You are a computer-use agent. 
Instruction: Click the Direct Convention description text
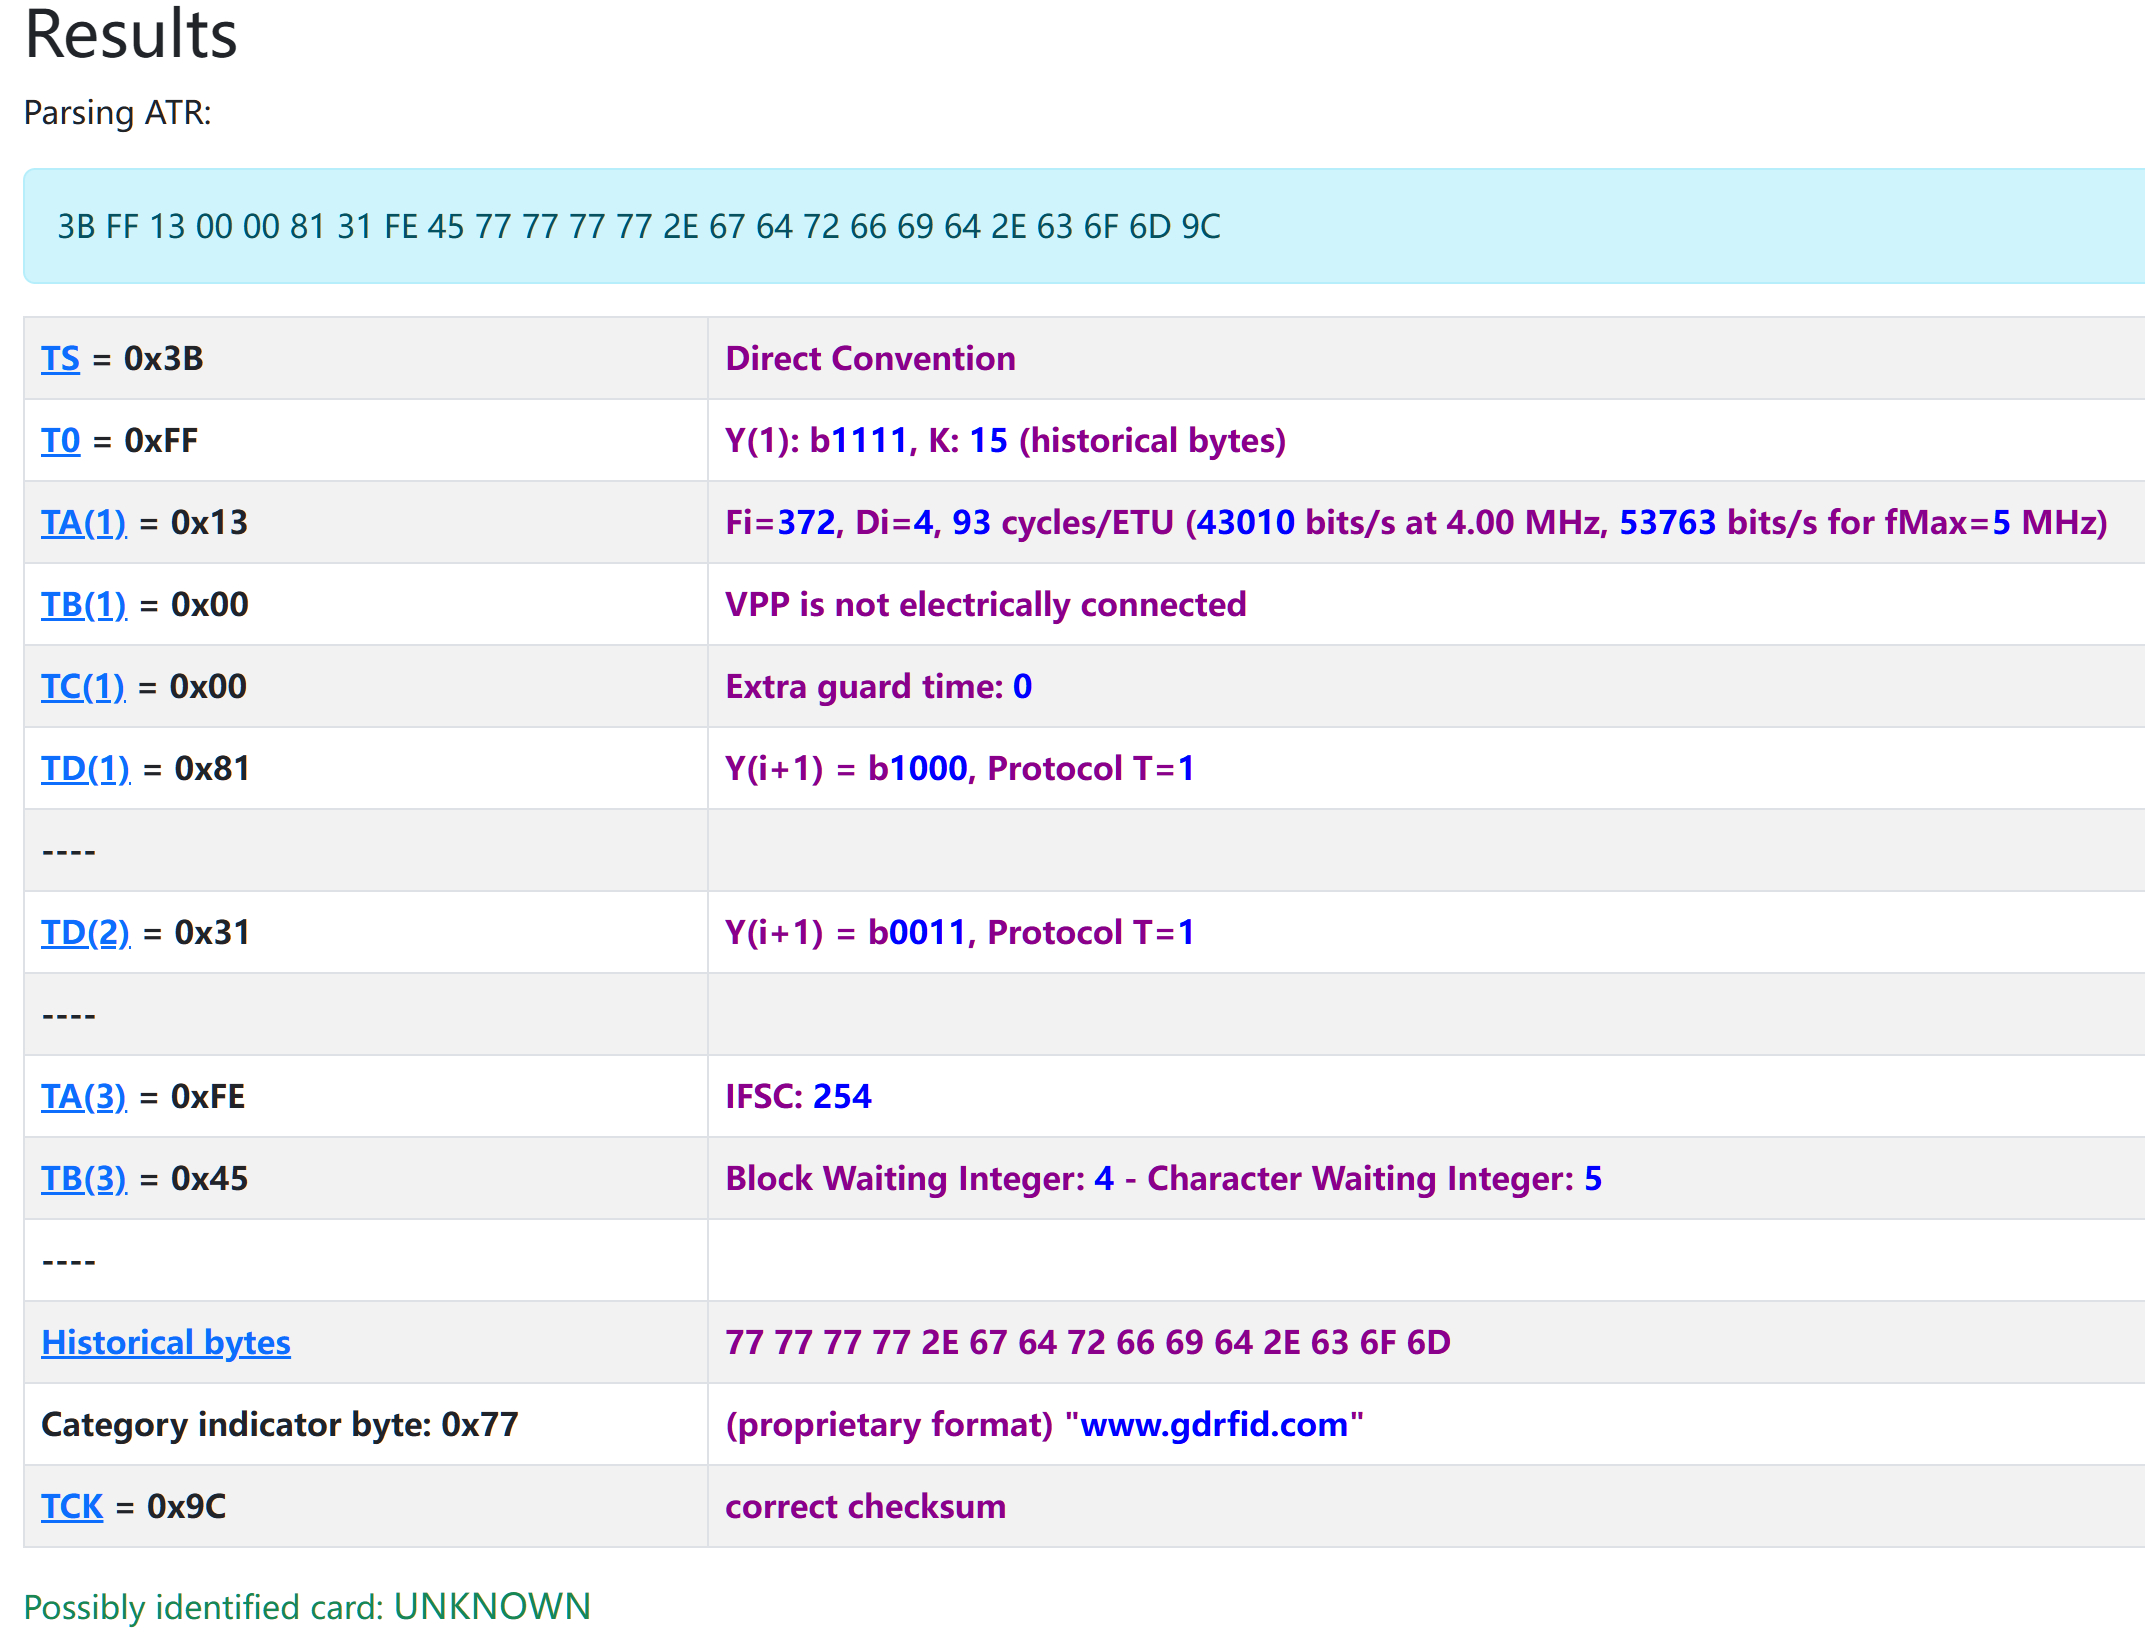[870, 359]
